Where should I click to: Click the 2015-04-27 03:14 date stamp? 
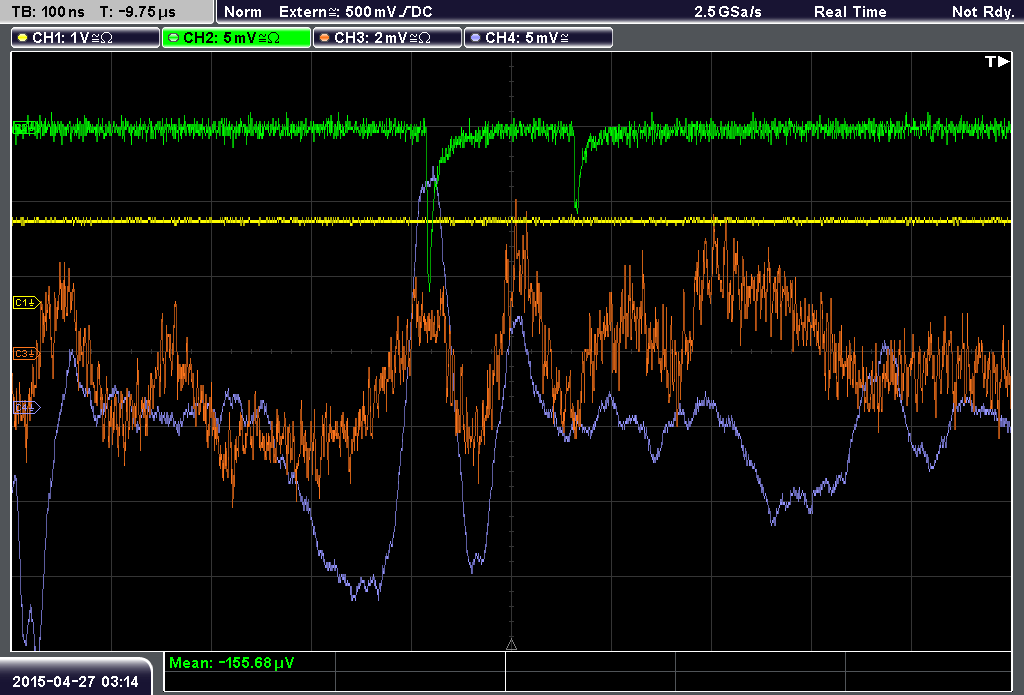(76, 681)
